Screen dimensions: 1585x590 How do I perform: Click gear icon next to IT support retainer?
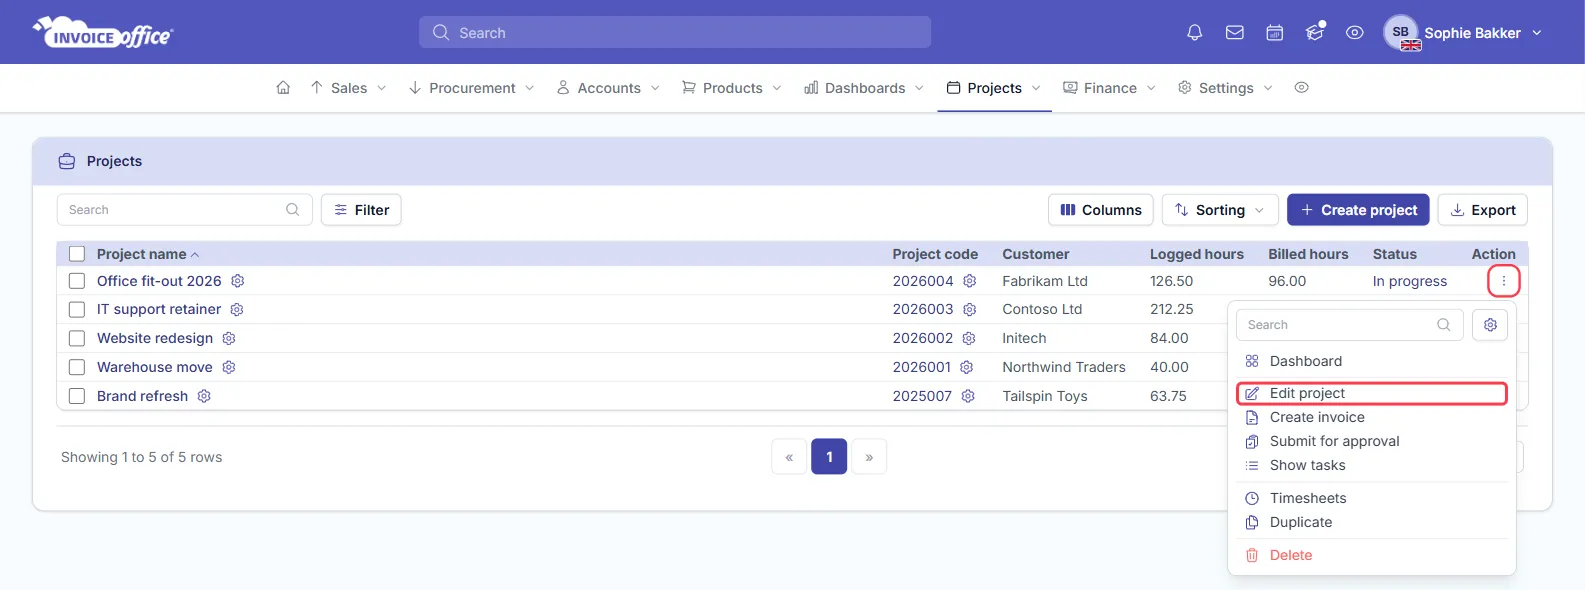237,309
